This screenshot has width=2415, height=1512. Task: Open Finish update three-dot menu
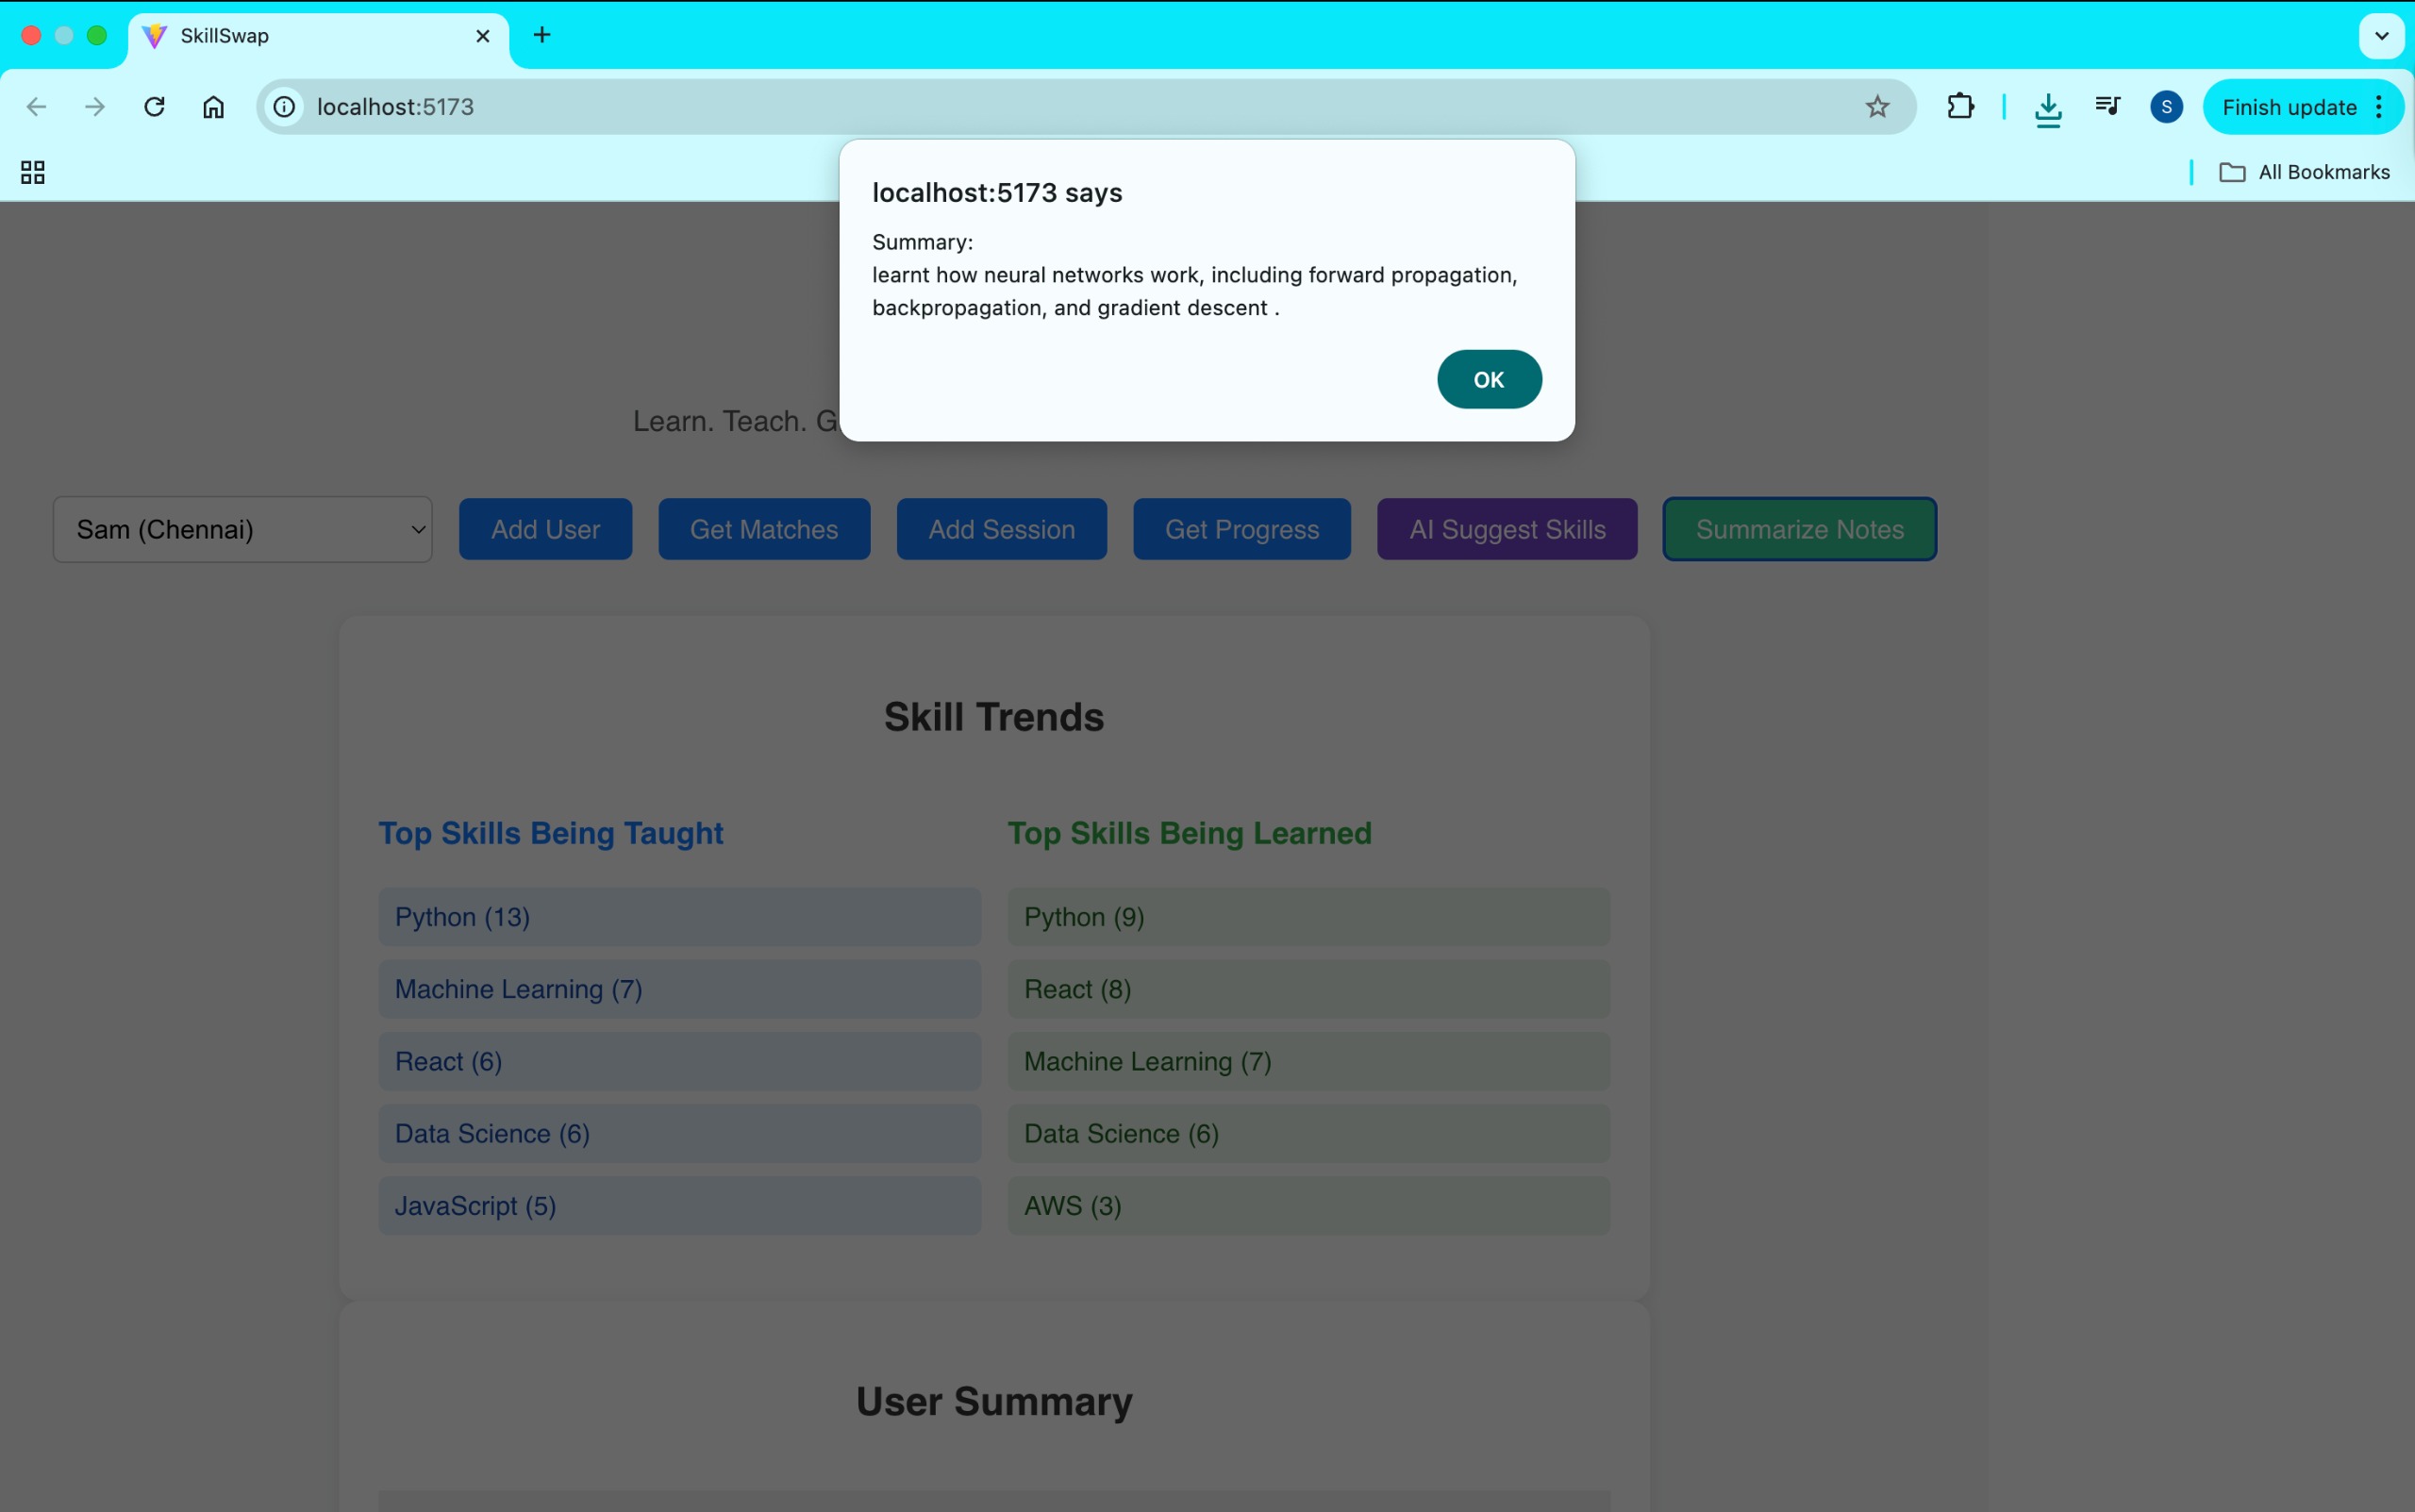2379,107
